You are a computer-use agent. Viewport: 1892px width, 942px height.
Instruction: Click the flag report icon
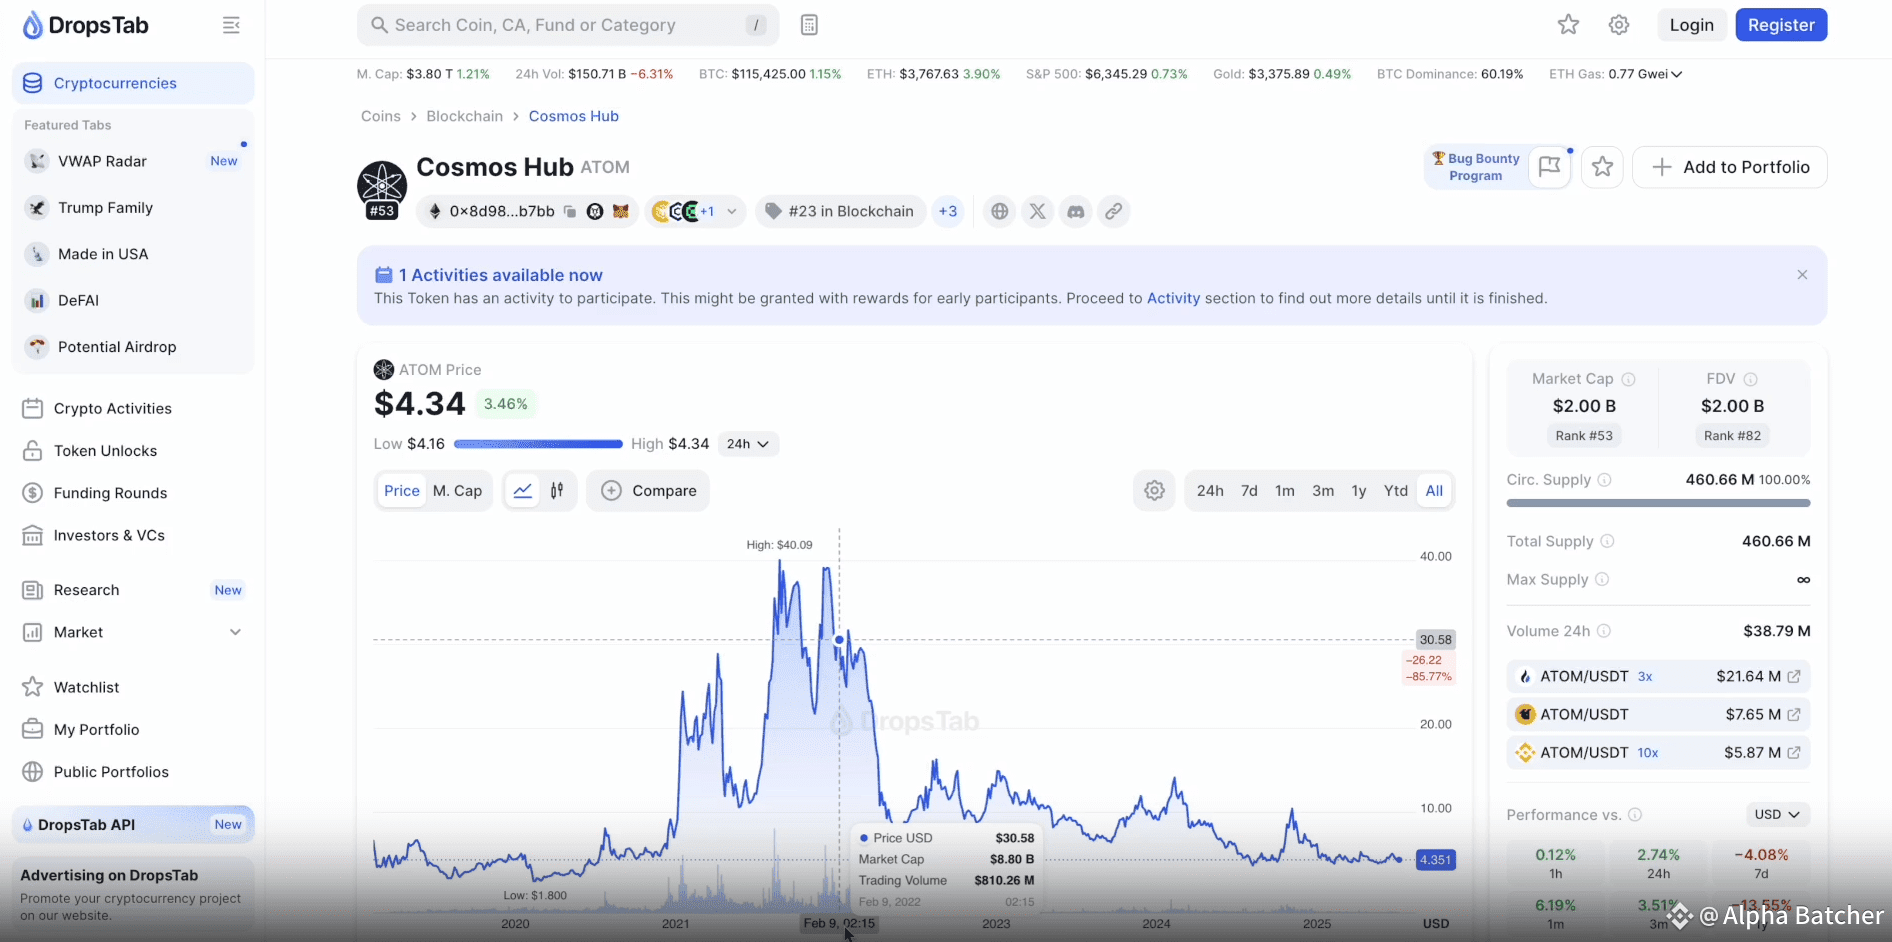click(x=1549, y=167)
